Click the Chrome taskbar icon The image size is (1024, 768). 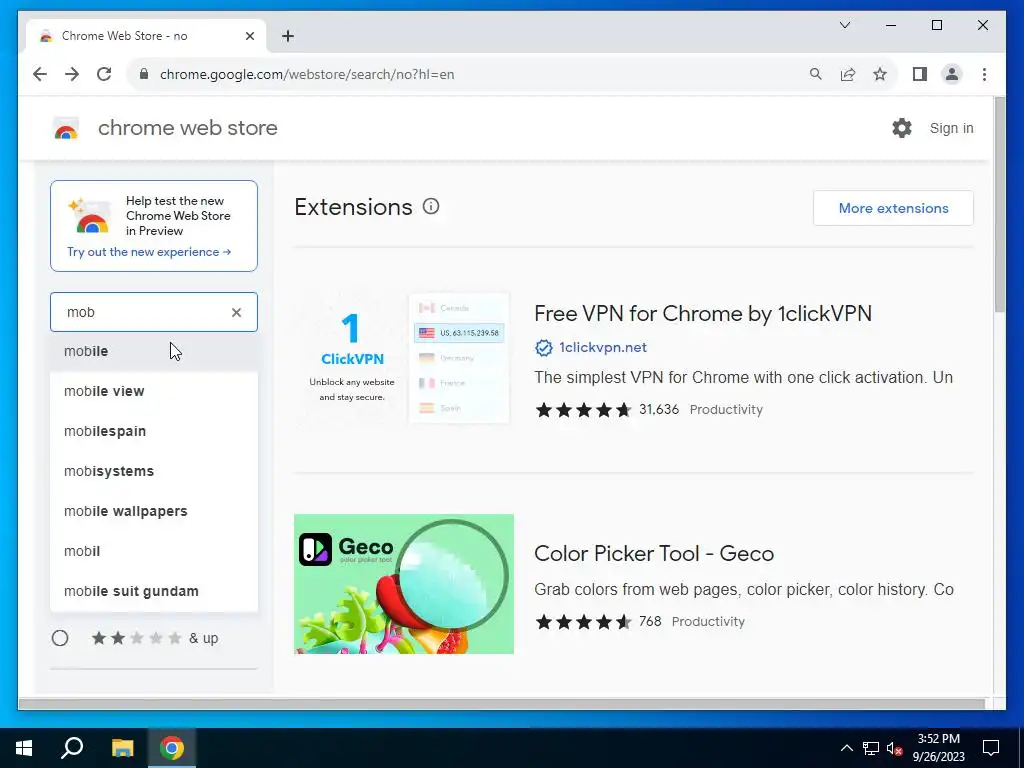(172, 748)
